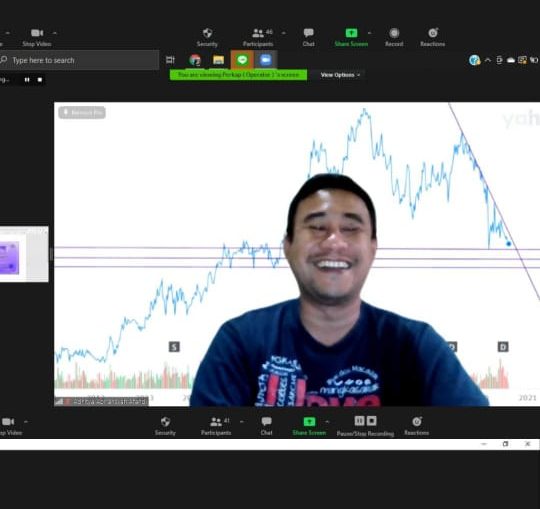Open Chrome from the taskbar
Image resolution: width=540 pixels, height=509 pixels.
pos(195,60)
